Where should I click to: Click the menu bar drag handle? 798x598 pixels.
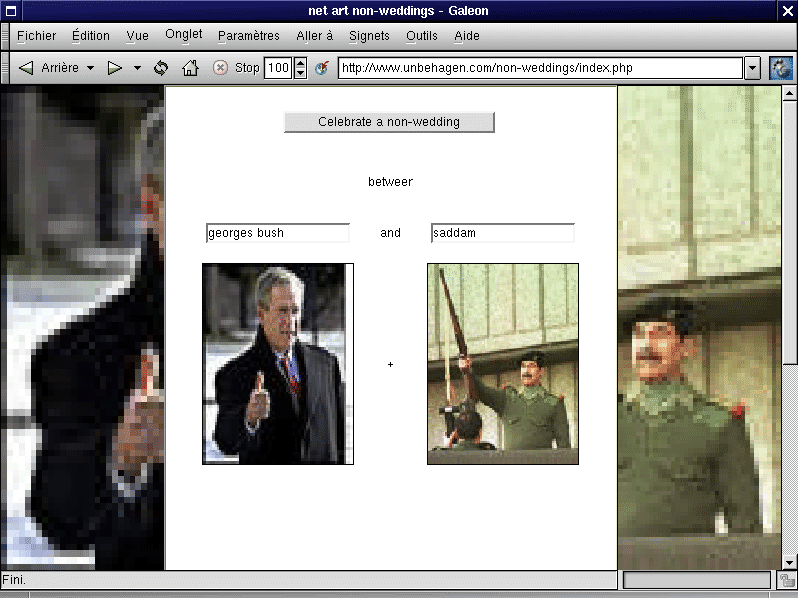(5, 36)
